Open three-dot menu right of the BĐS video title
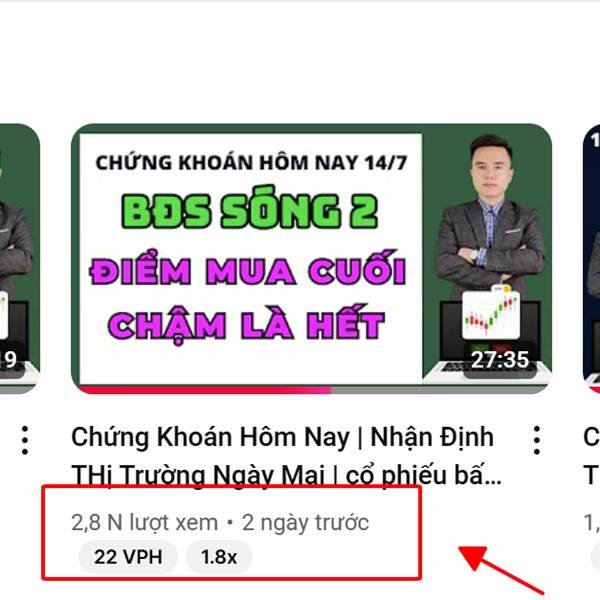This screenshot has width=600, height=600. click(536, 440)
